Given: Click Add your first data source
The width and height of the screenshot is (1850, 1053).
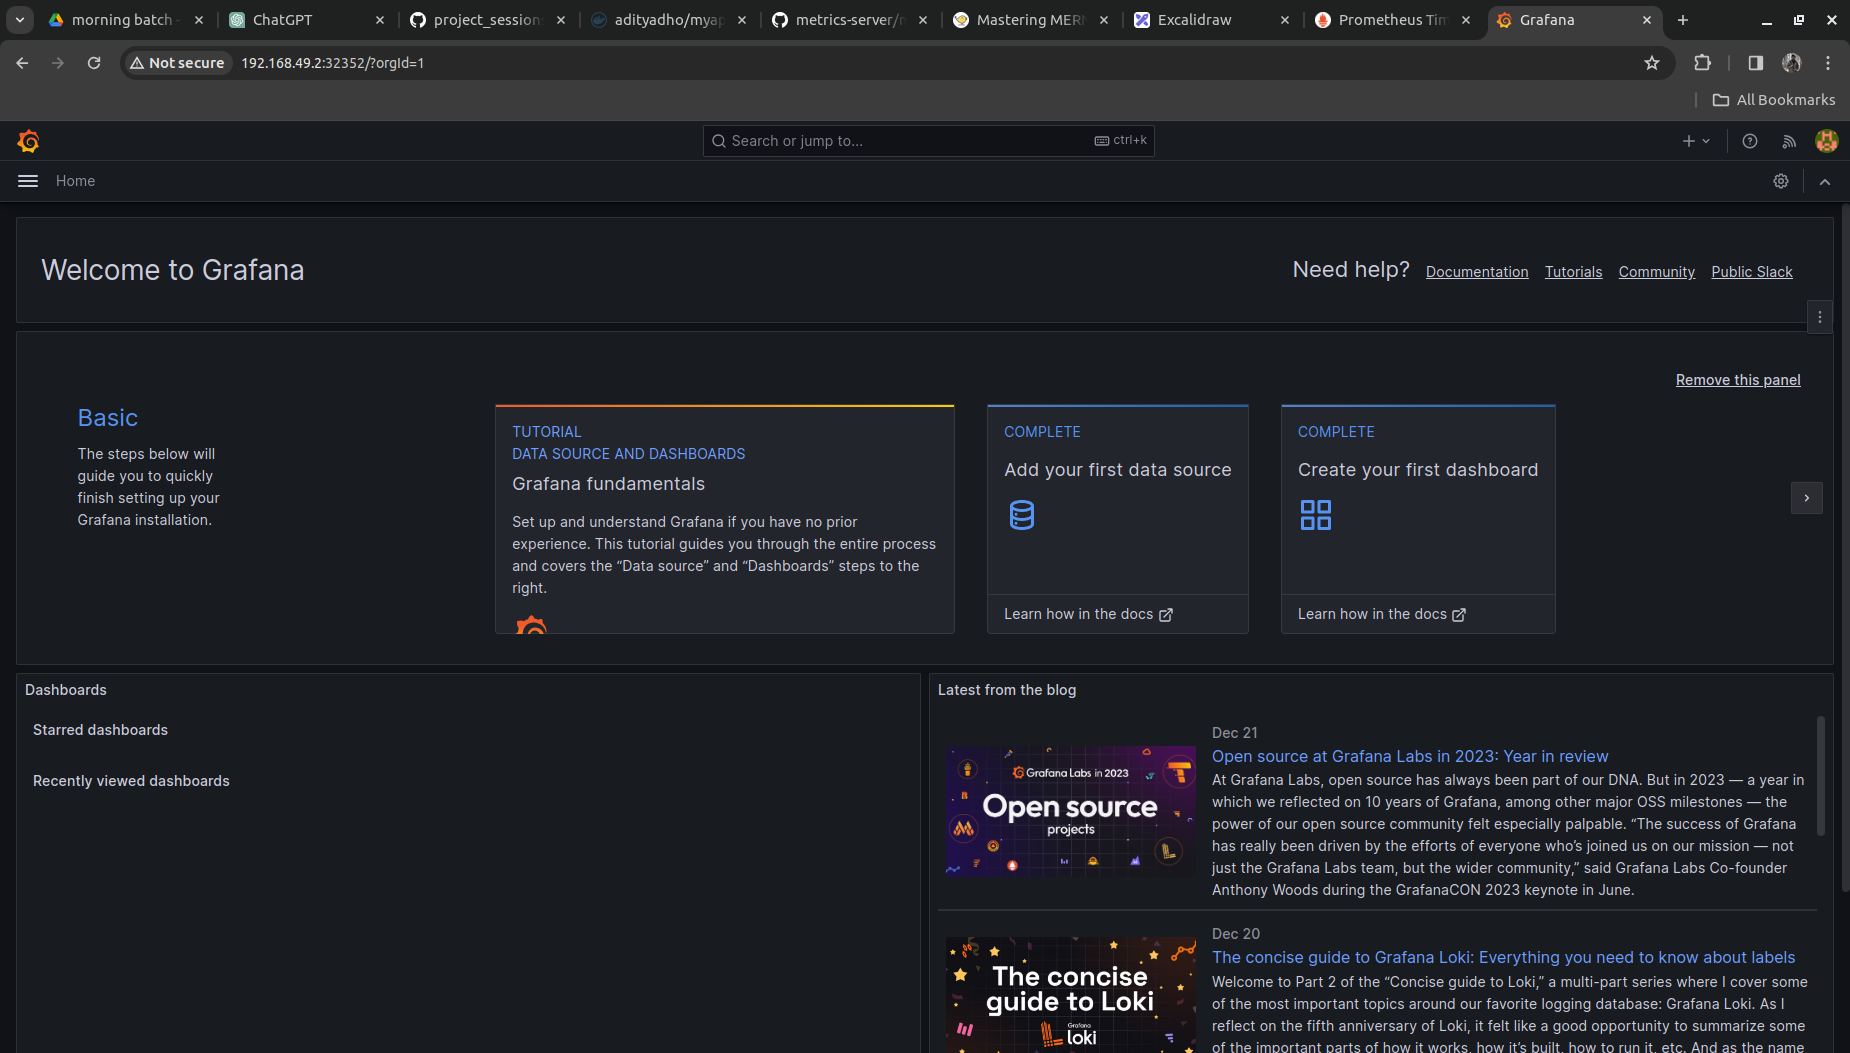Looking at the screenshot, I should point(1118,470).
